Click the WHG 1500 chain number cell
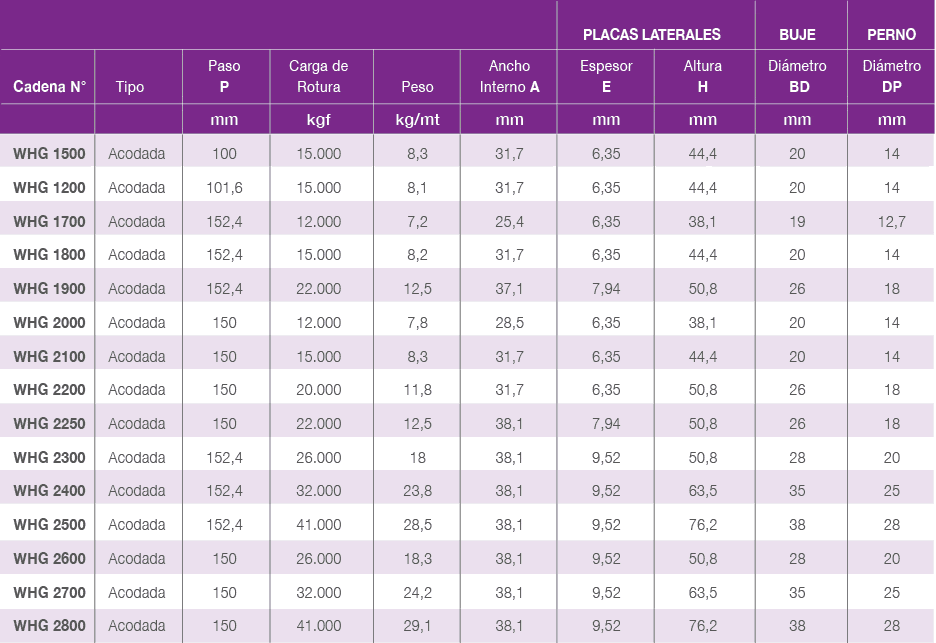 pos(49,154)
